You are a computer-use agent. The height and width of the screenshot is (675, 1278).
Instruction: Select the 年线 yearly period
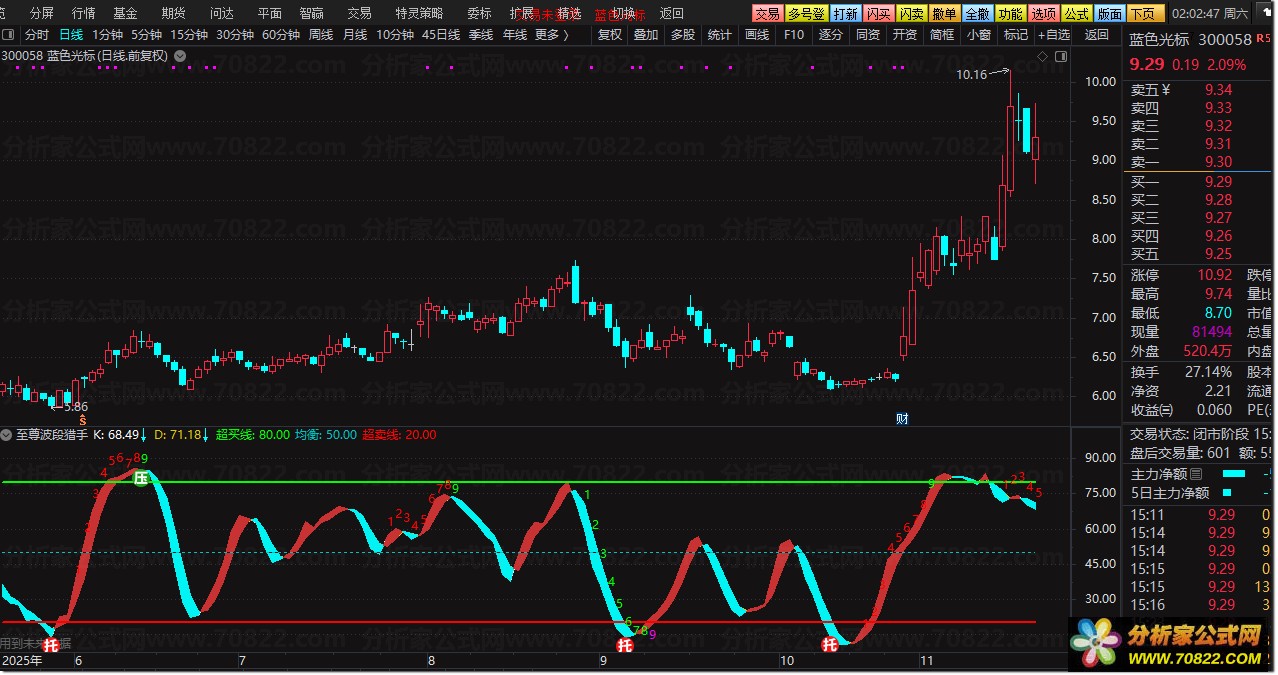pyautogui.click(x=515, y=35)
